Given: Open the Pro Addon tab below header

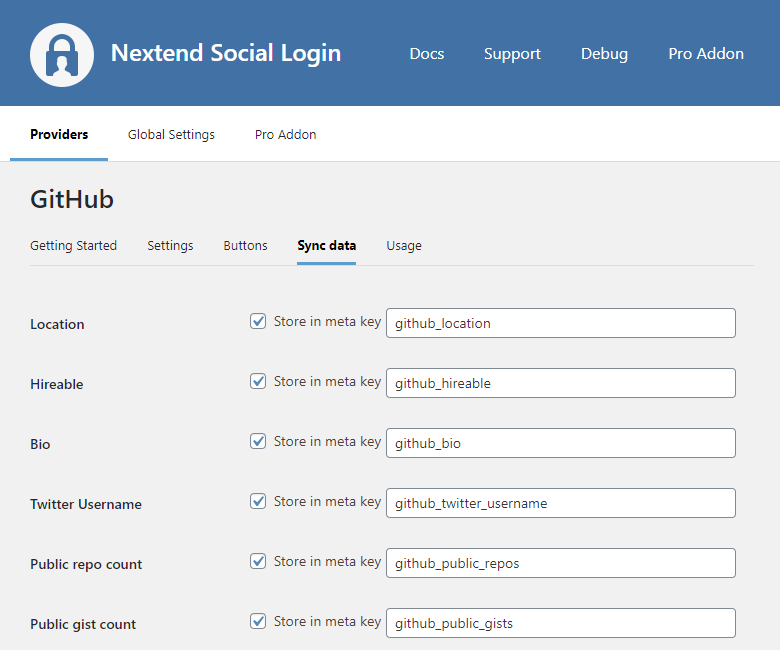Looking at the screenshot, I should tap(285, 135).
